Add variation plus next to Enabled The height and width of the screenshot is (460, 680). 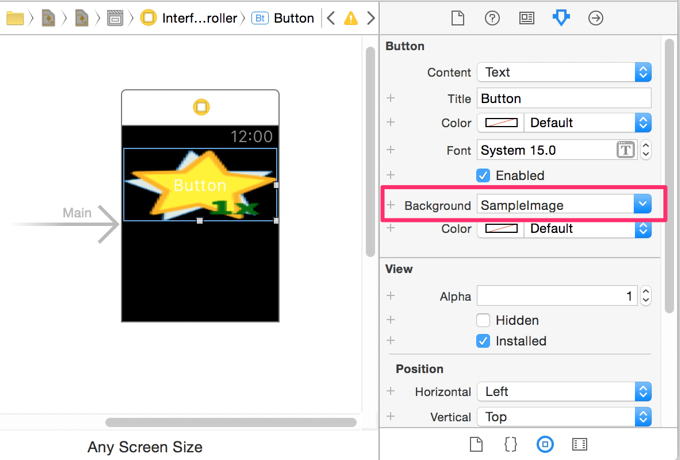tap(391, 175)
